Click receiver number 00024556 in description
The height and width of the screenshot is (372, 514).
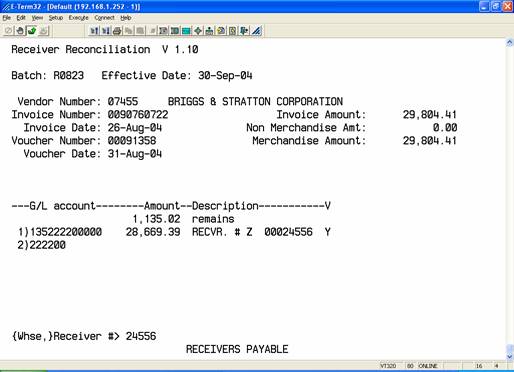[288, 232]
